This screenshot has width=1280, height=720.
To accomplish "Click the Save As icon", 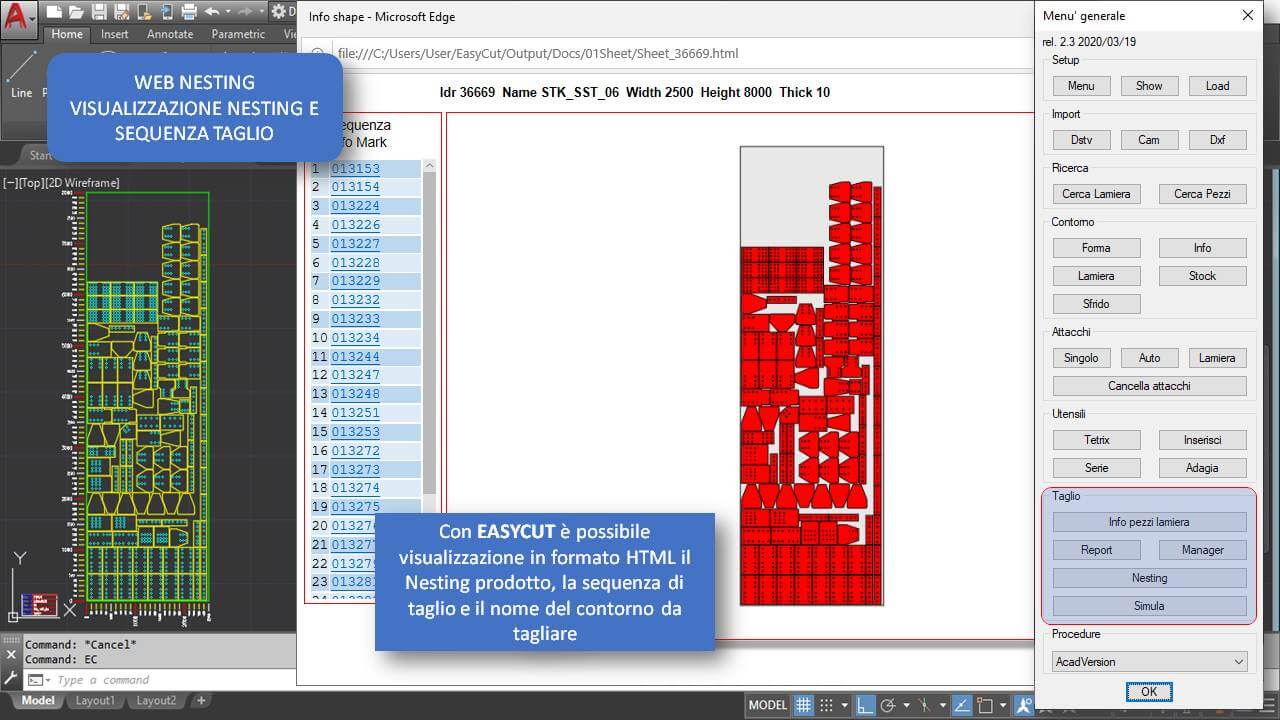I will (x=121, y=12).
